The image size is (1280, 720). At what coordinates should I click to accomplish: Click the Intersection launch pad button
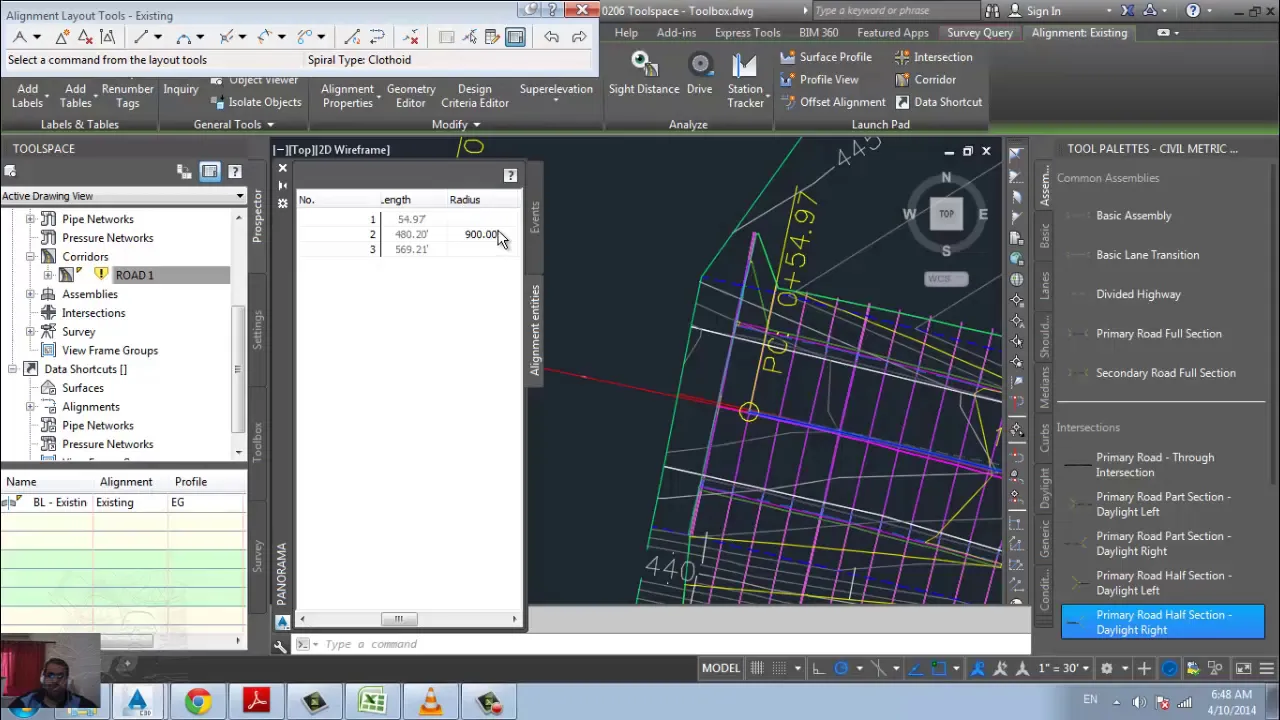pos(934,57)
